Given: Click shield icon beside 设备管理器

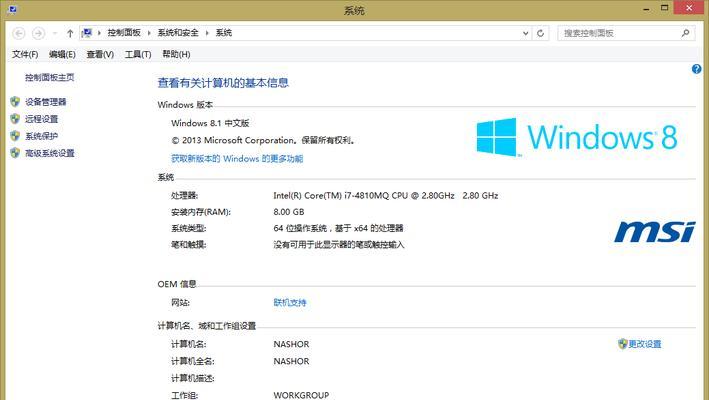Looking at the screenshot, I should point(15,102).
